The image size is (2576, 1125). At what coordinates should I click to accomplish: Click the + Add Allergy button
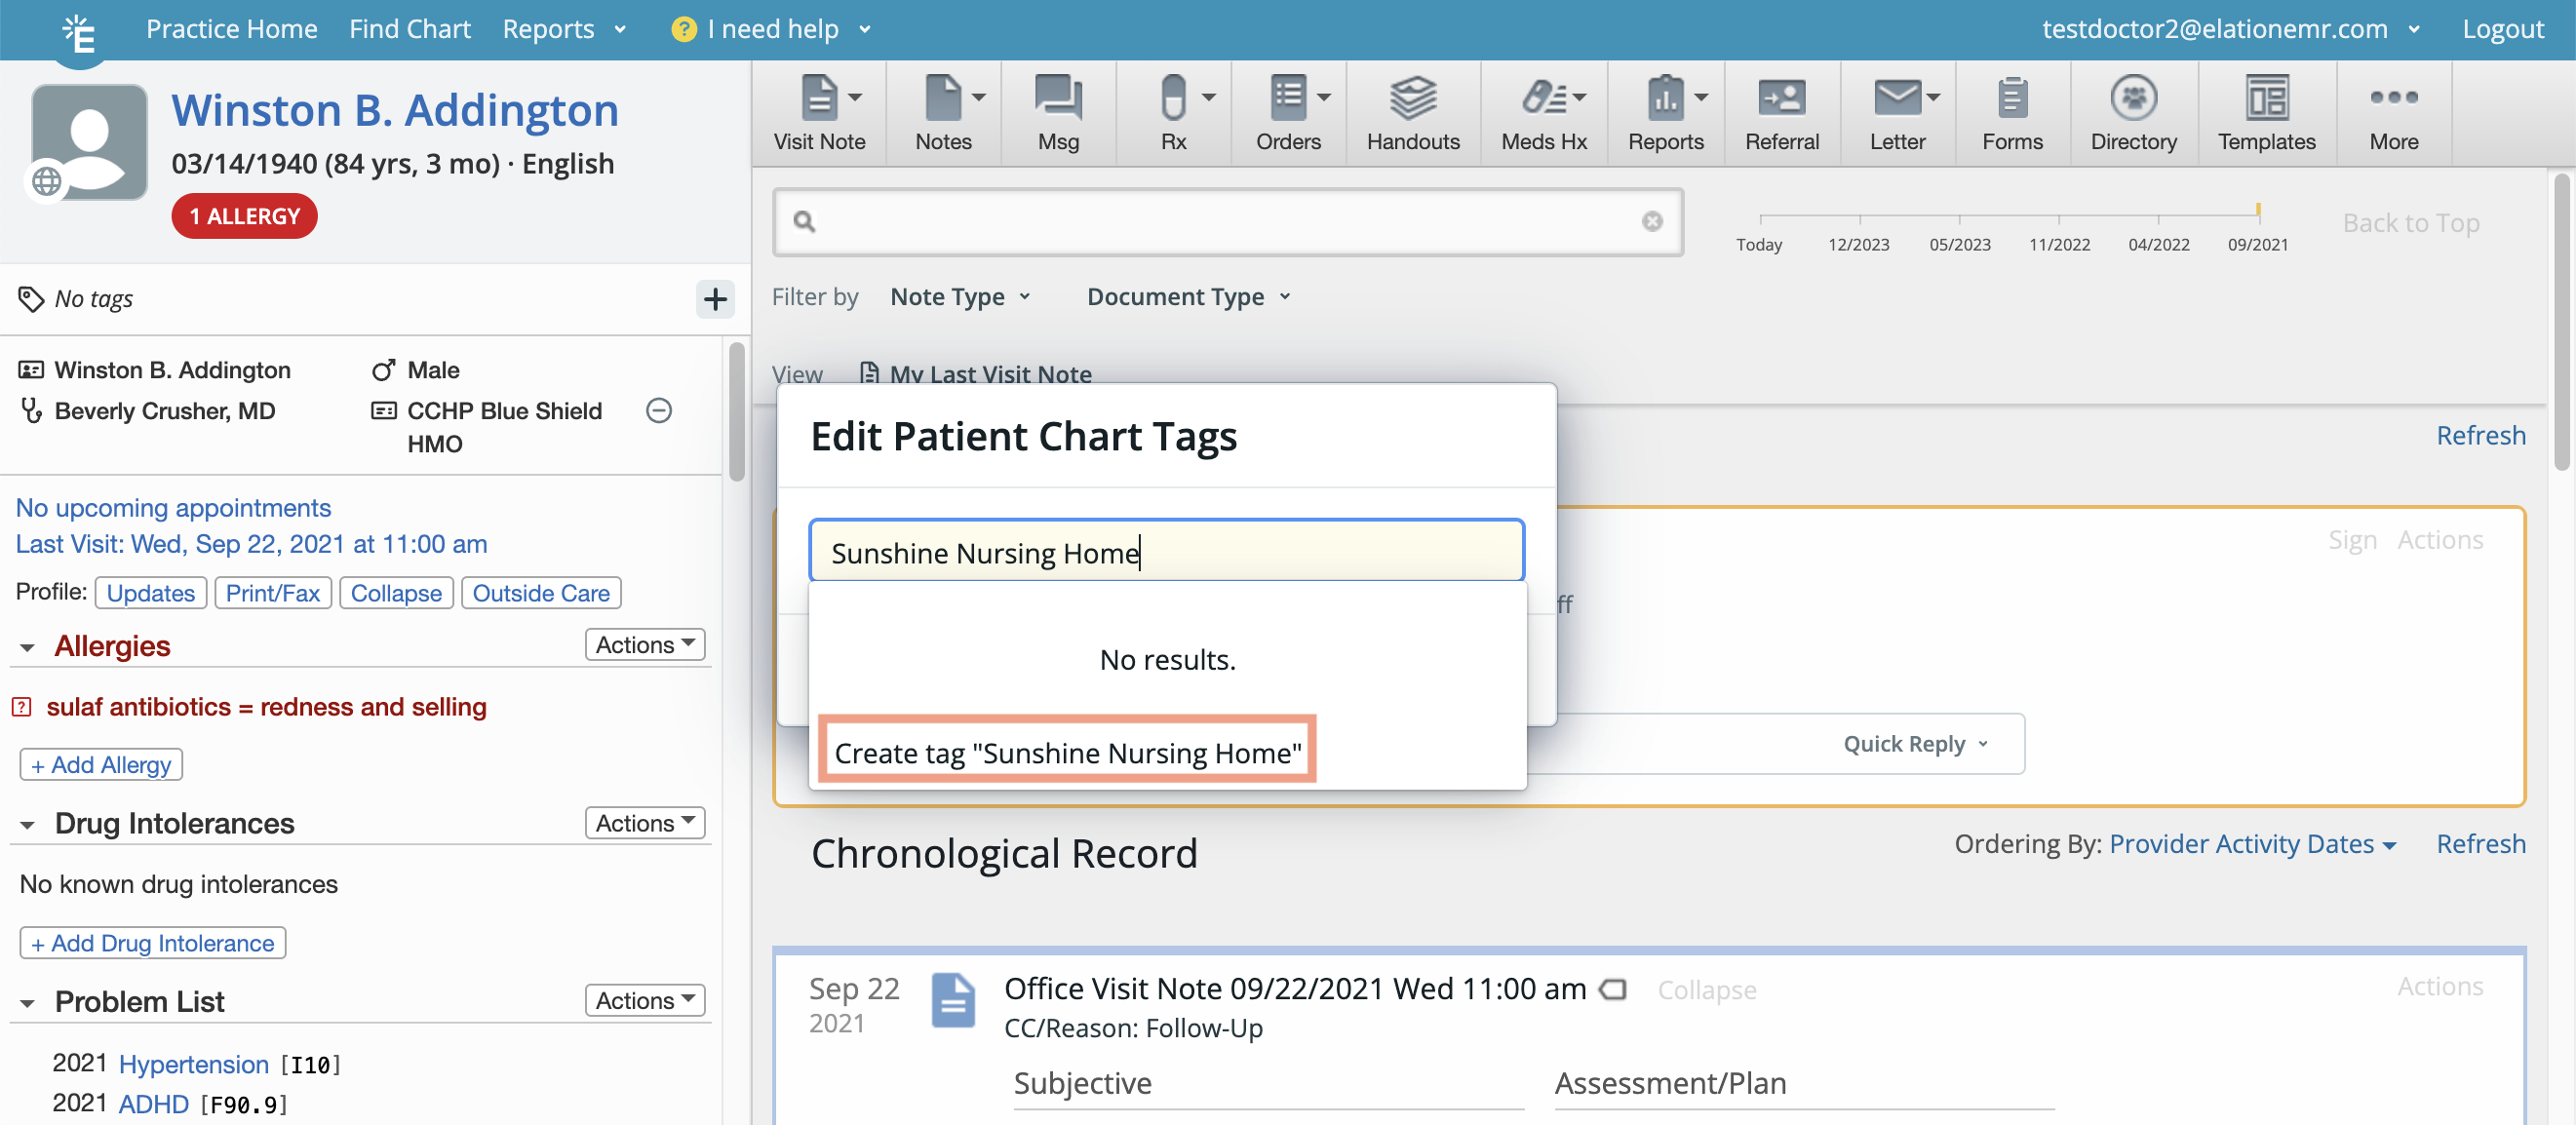tap(100, 764)
